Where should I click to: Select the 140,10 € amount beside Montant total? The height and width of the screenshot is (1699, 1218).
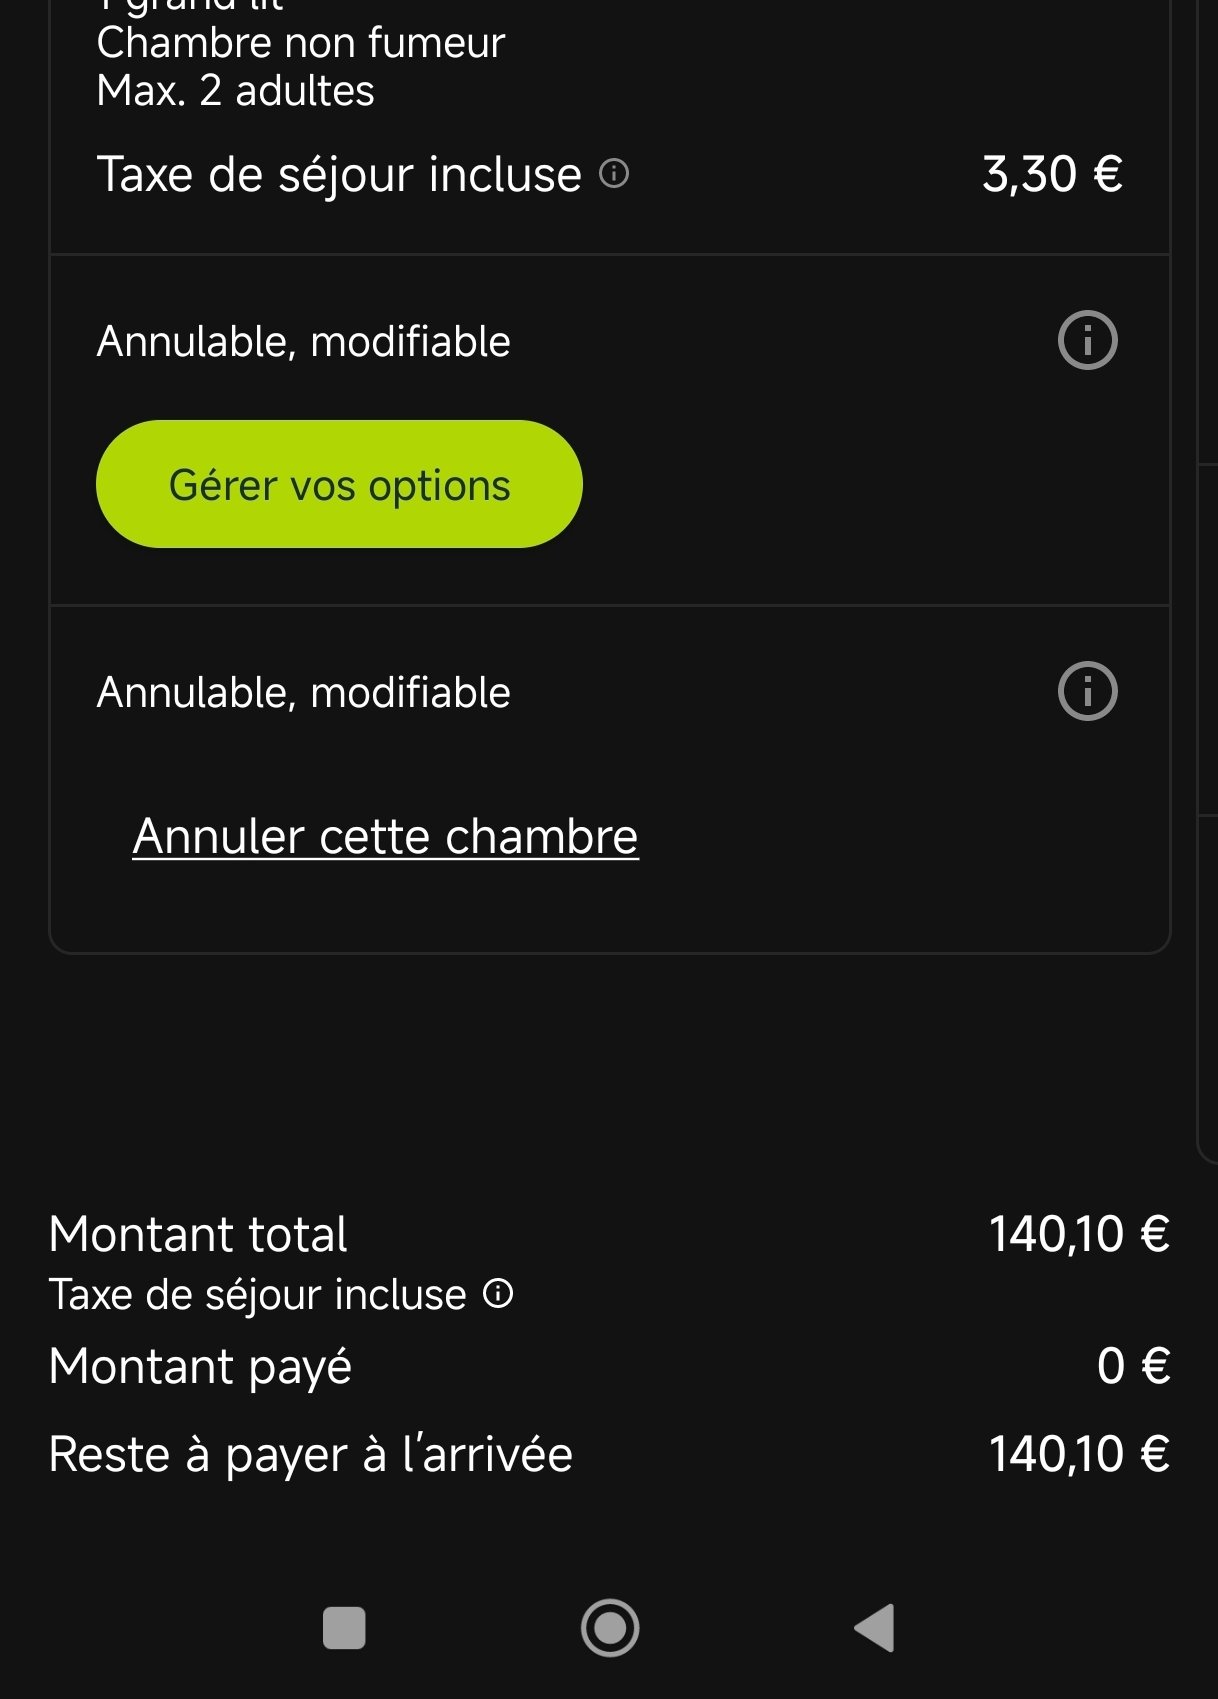[x=1079, y=1234]
